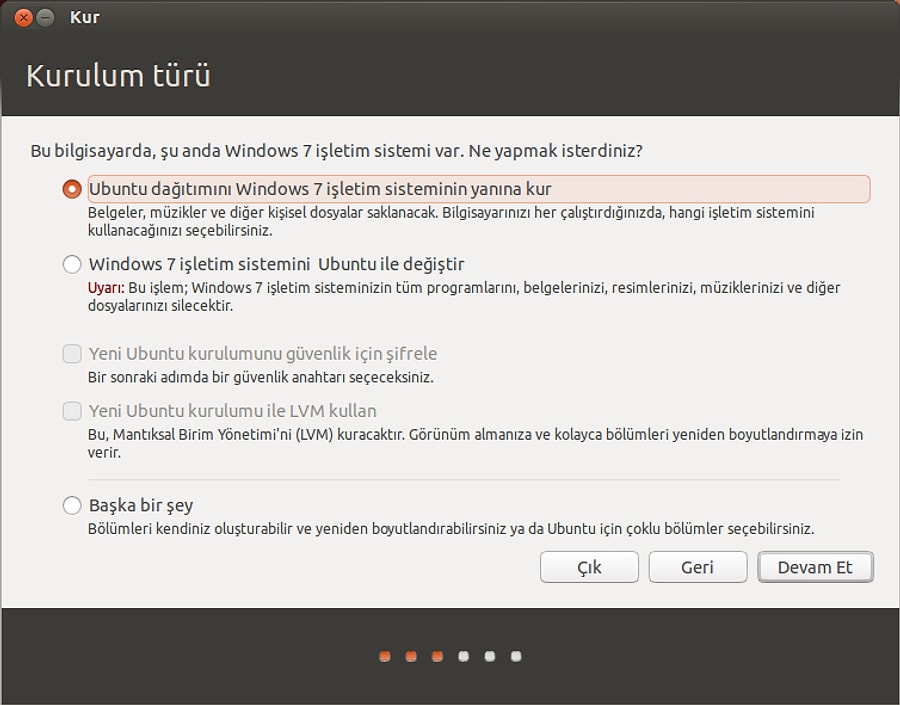The height and width of the screenshot is (705, 900).
Task: Click the second orange progress dot
Action: pyautogui.click(x=411, y=657)
